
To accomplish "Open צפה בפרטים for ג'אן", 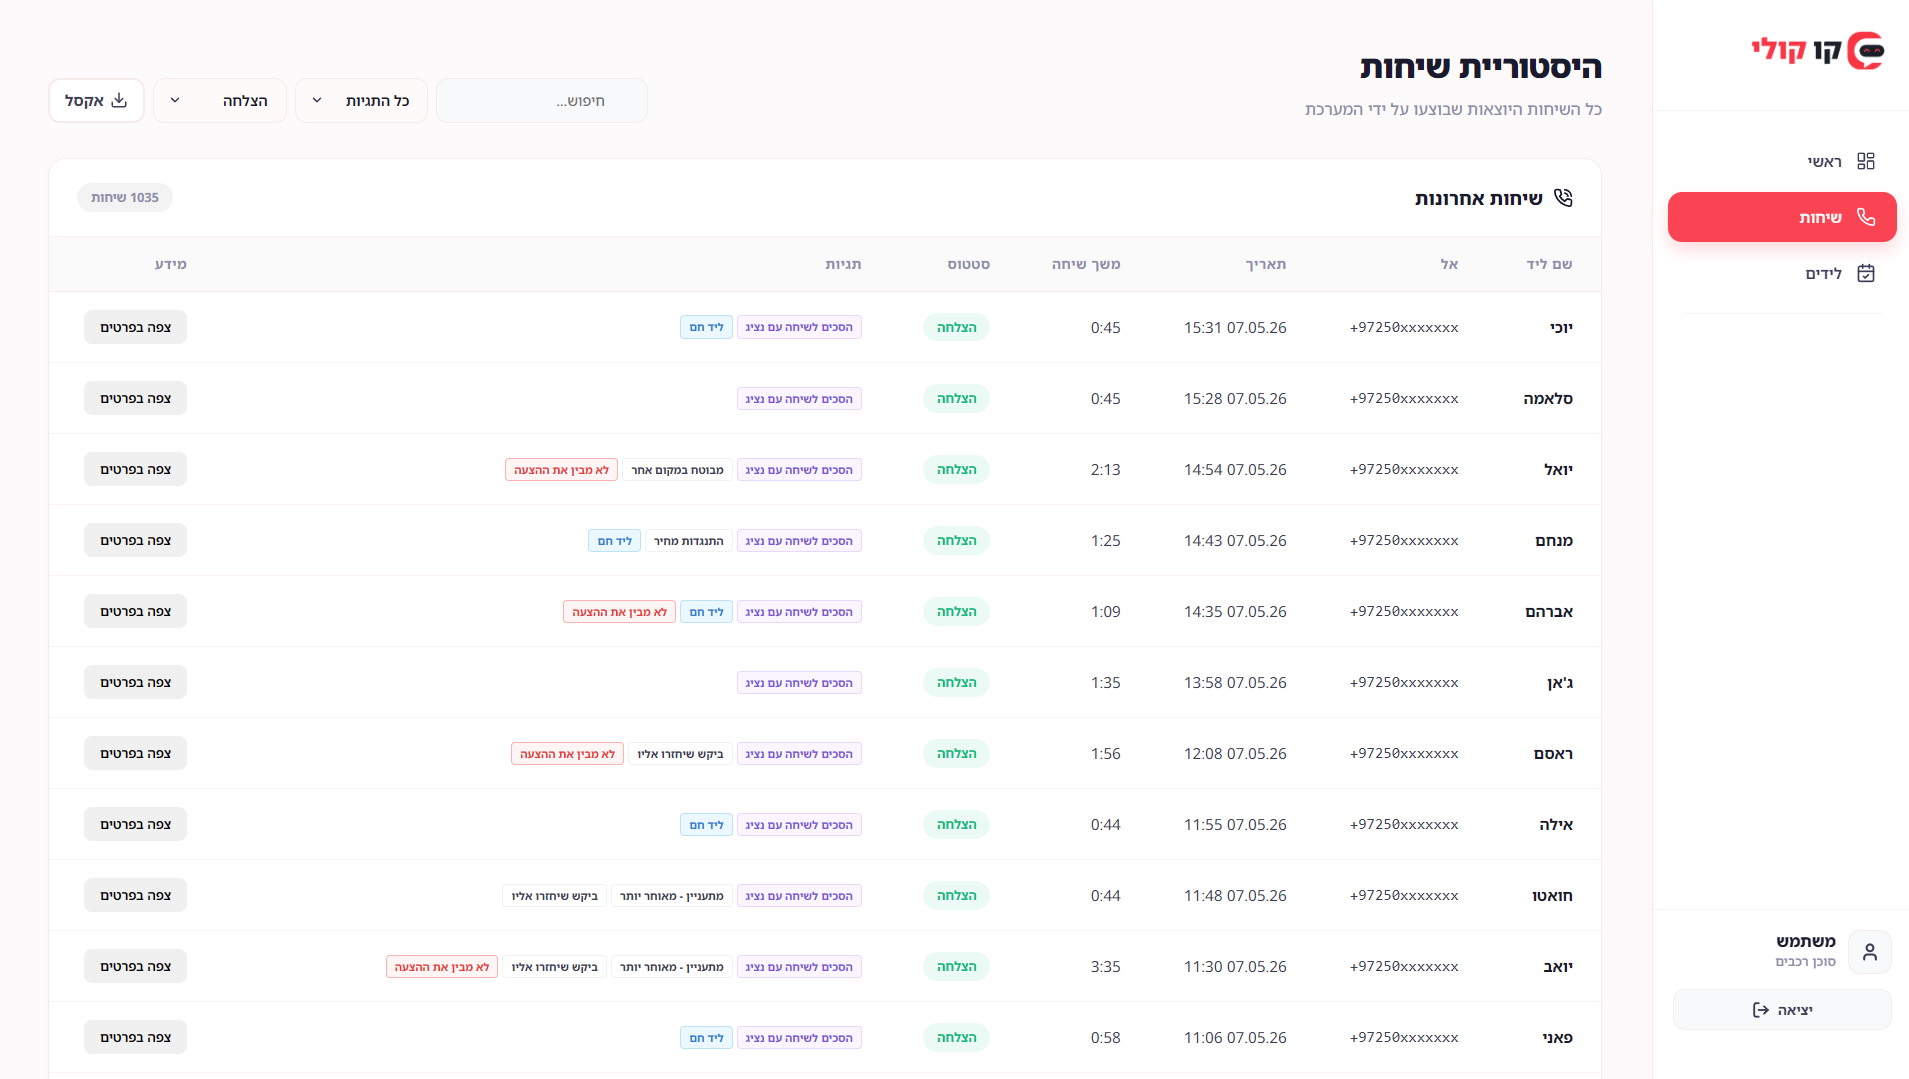I will 135,682.
